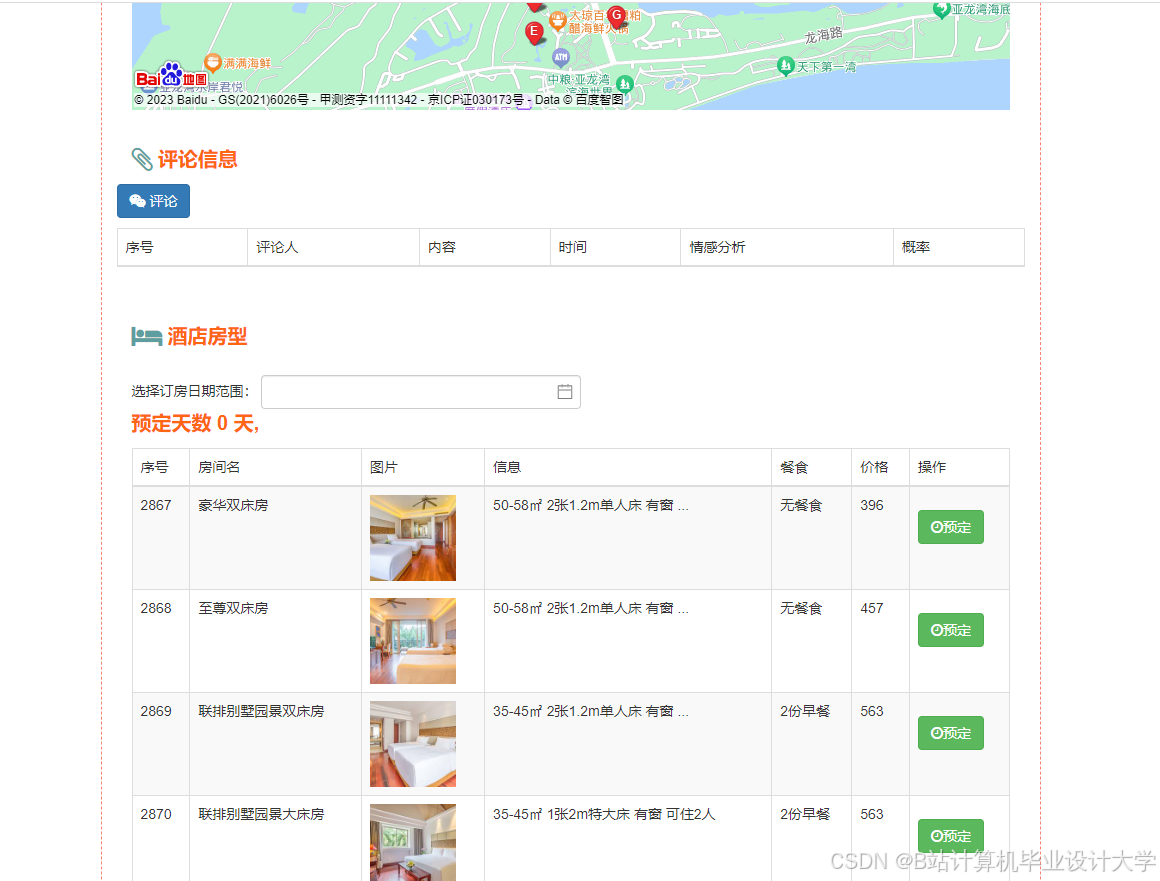Click the 亚龙湾海底 marker near the map's right edge

tap(943, 8)
